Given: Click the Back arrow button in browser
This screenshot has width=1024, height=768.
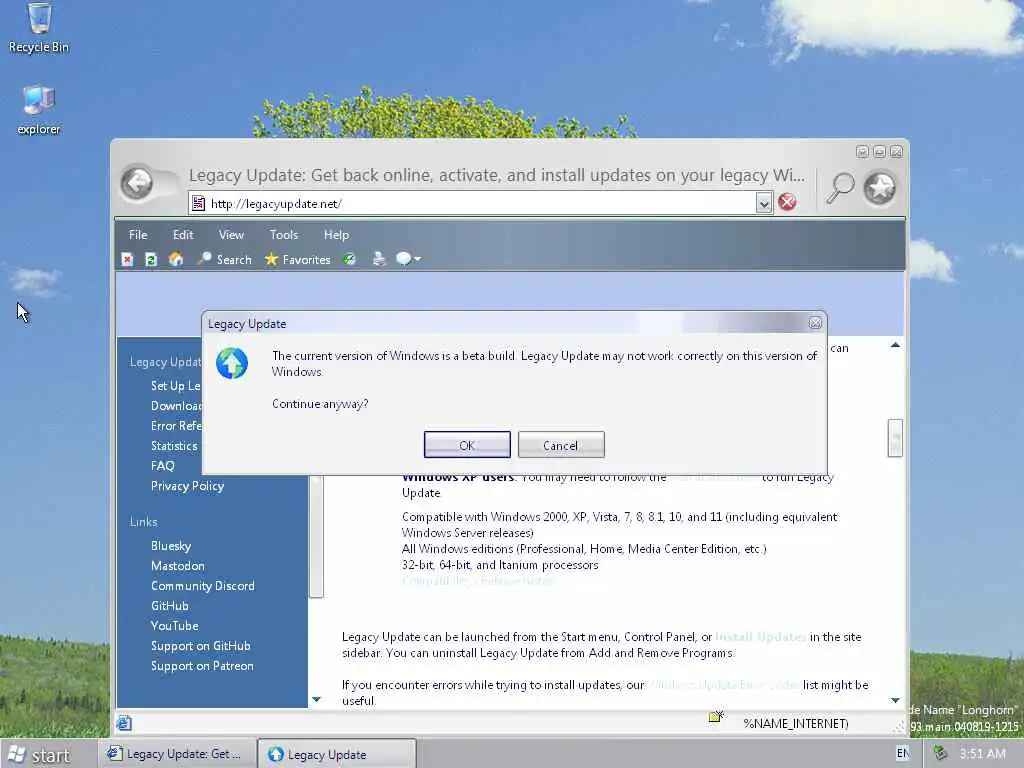Looking at the screenshot, I should pyautogui.click(x=138, y=183).
